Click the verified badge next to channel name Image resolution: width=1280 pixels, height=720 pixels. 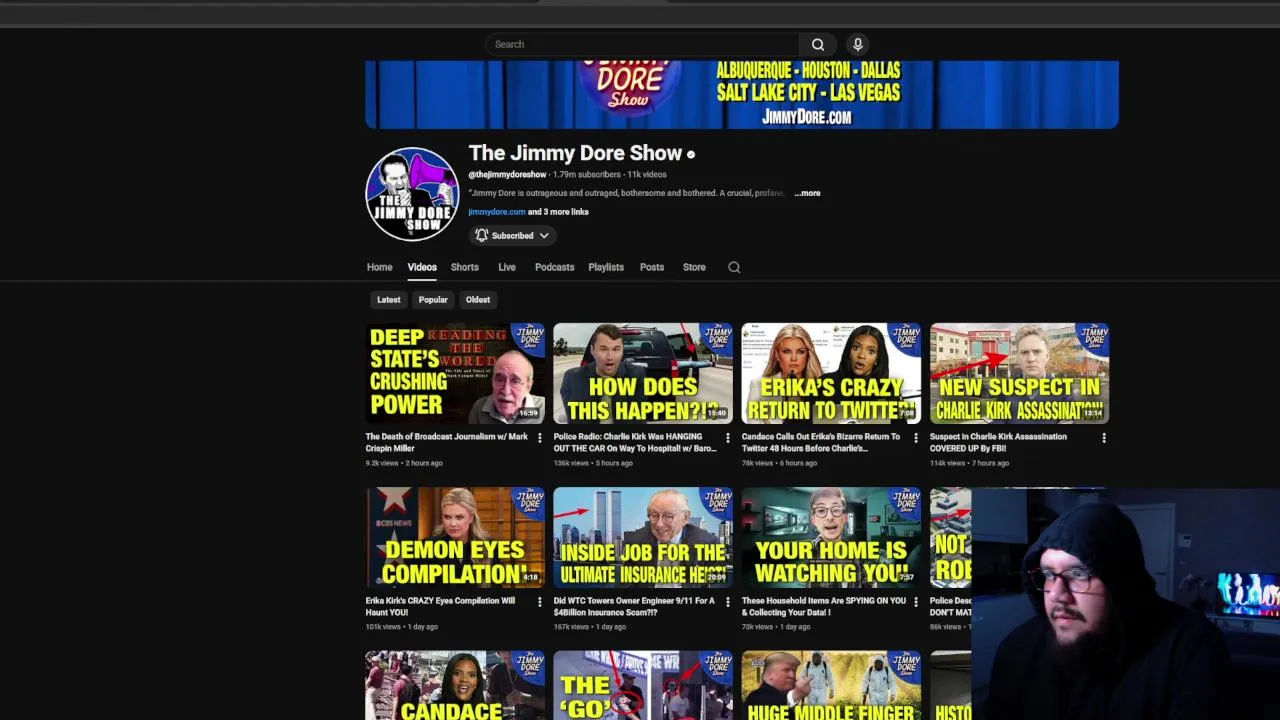[690, 154]
